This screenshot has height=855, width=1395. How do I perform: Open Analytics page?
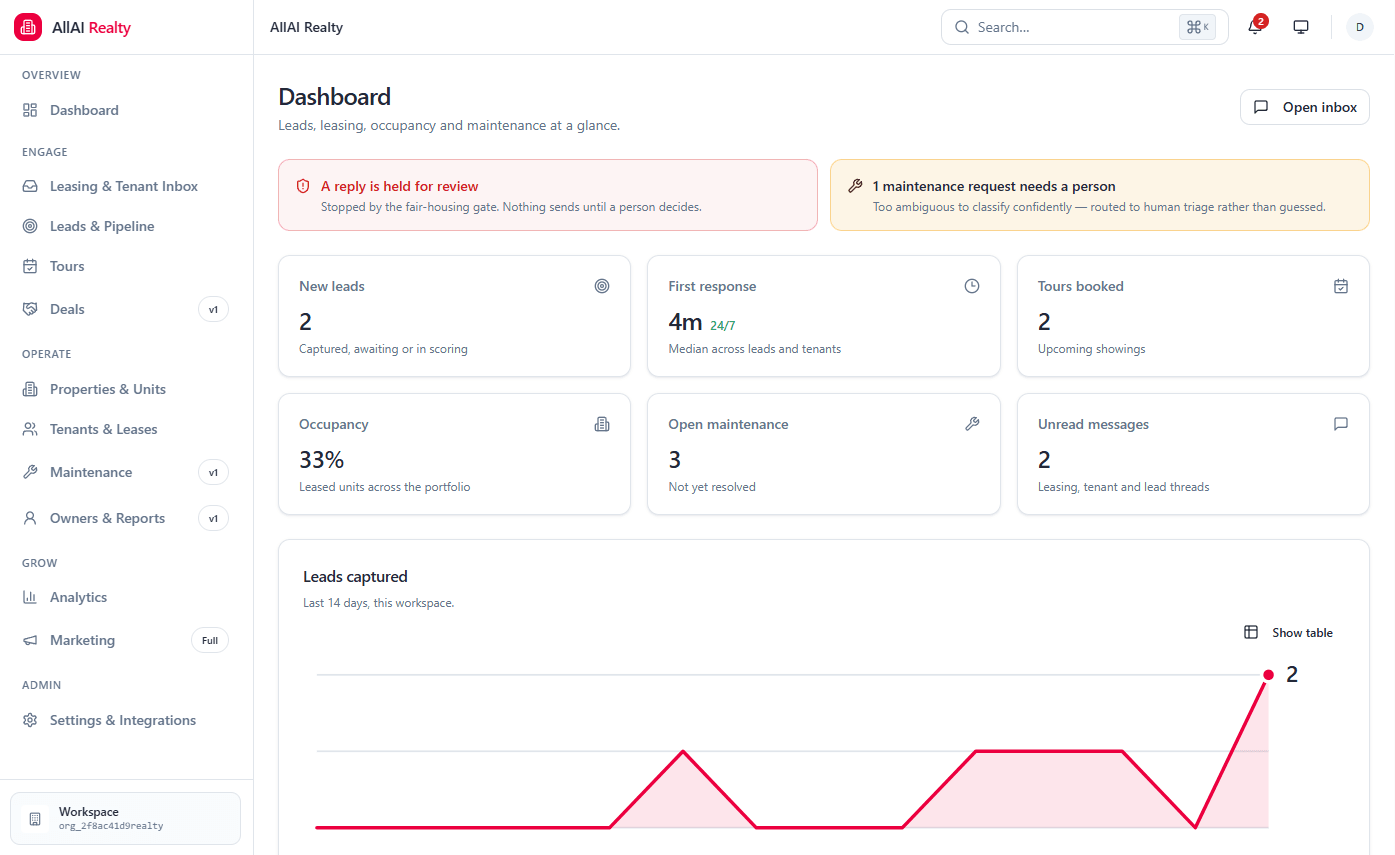point(127,597)
